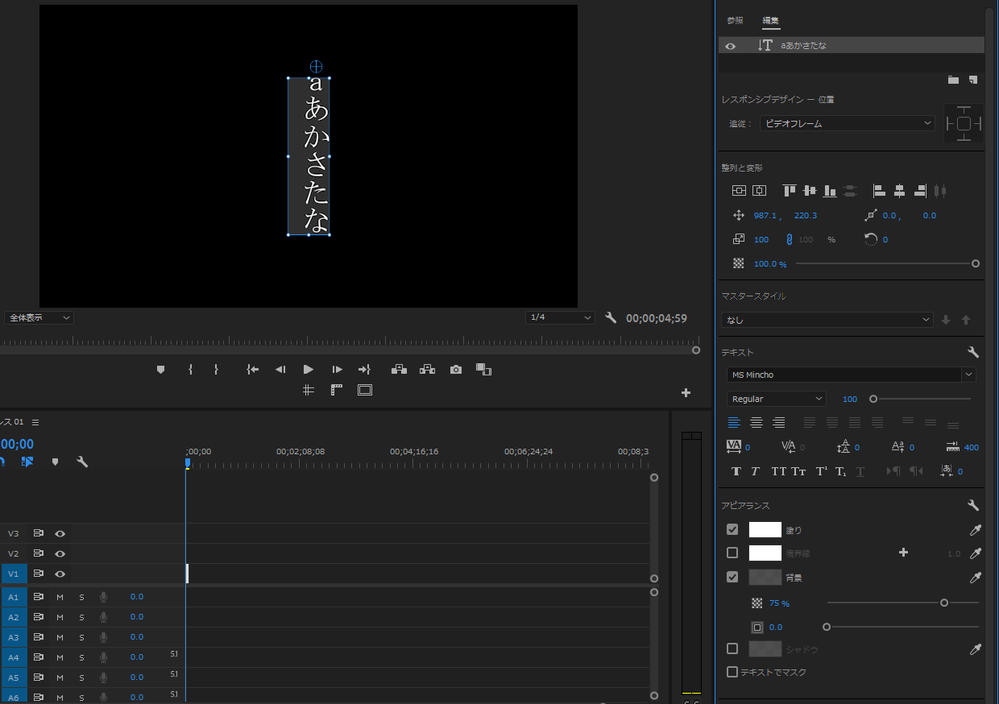Toggle the scale constrain link icon
The width and height of the screenshot is (999, 704).
click(789, 240)
